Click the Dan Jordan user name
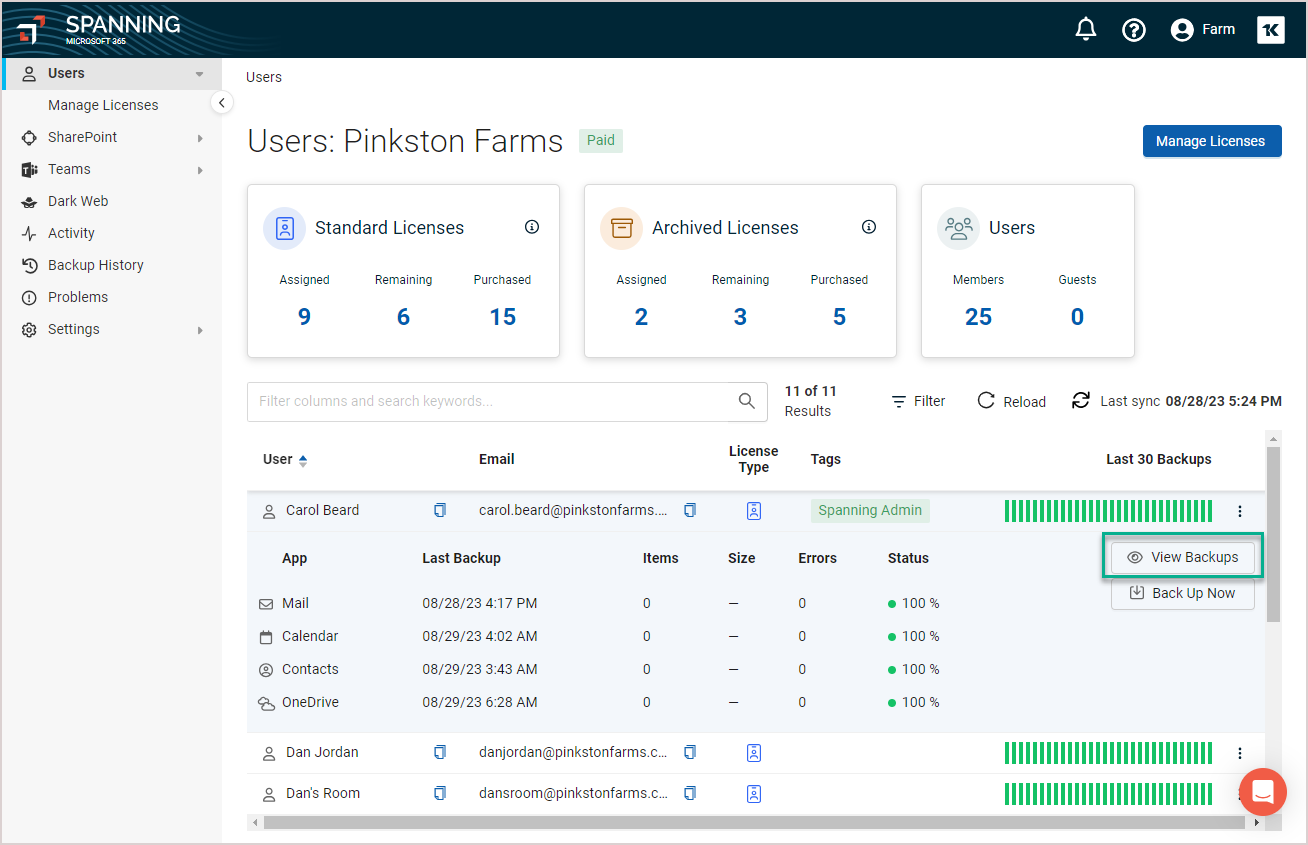The image size is (1308, 845). click(x=322, y=752)
